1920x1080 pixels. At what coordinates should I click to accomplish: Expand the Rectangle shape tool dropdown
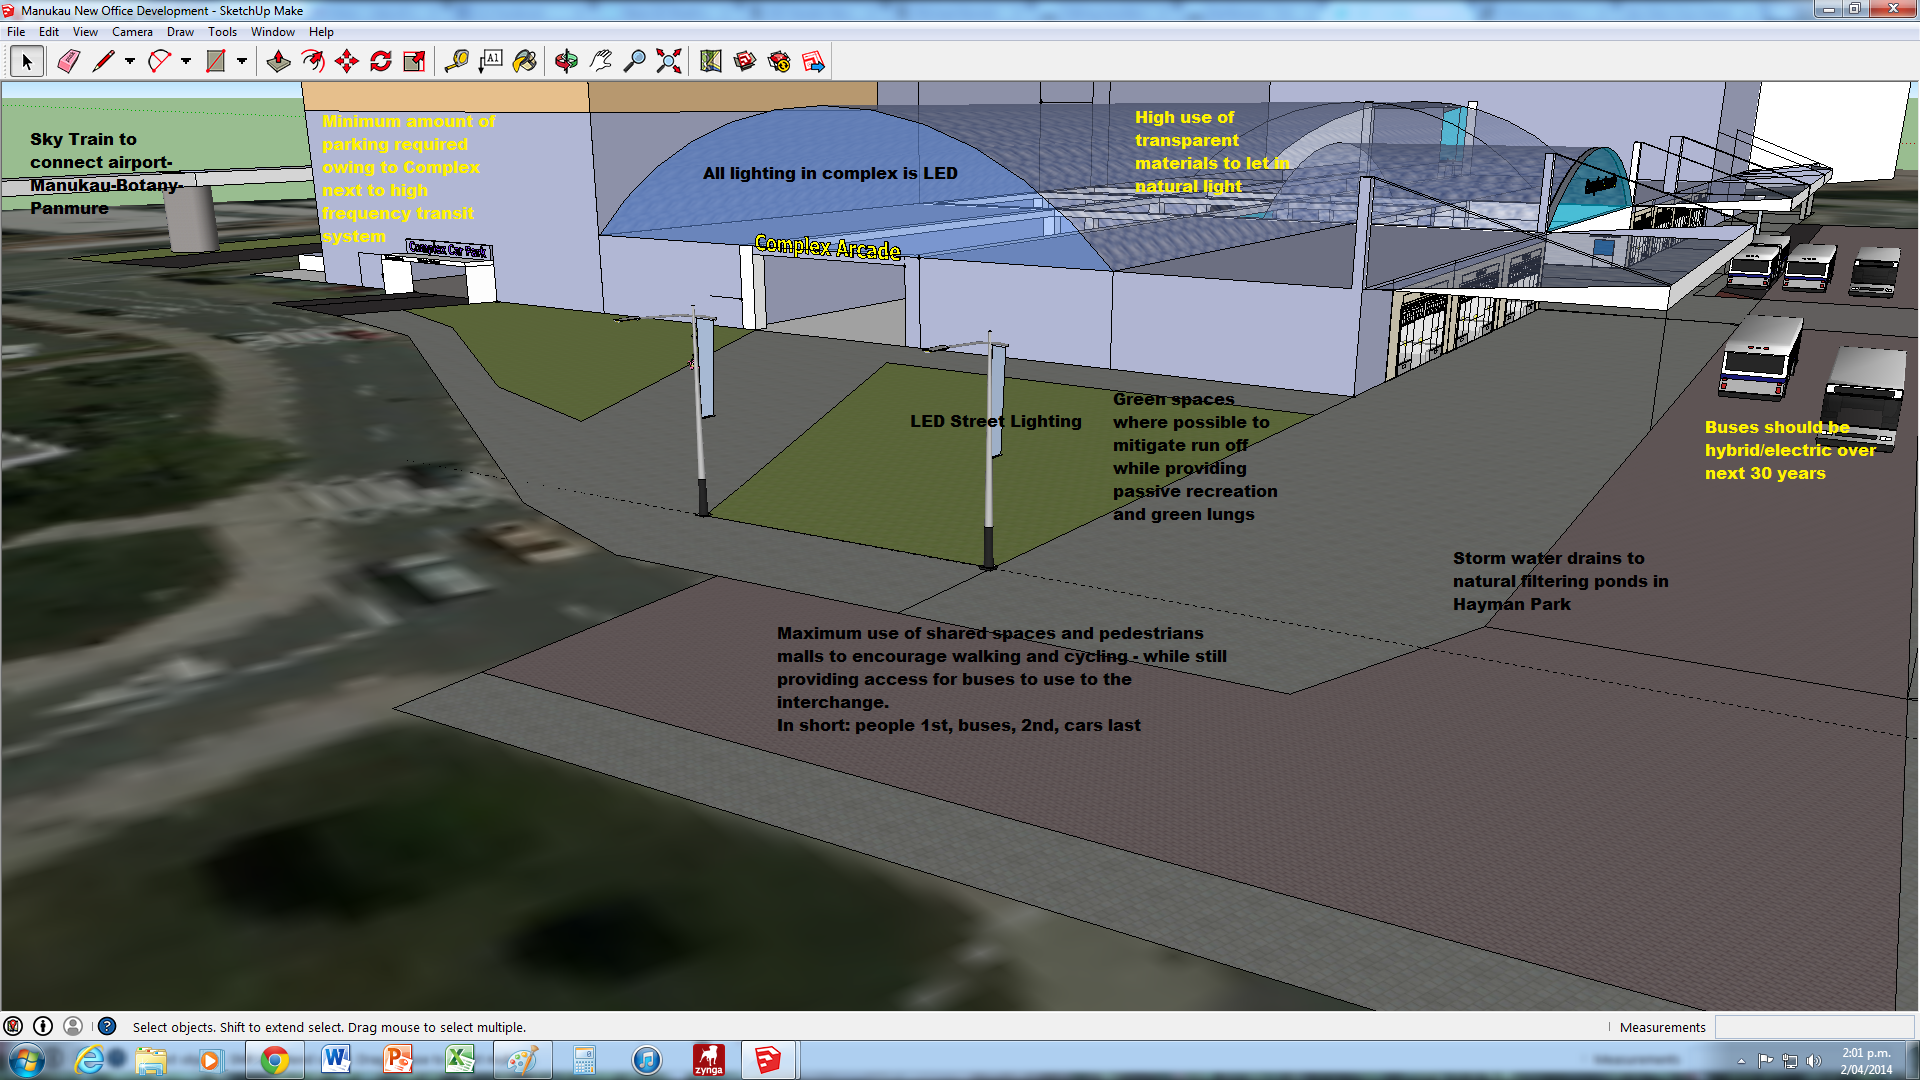point(242,61)
